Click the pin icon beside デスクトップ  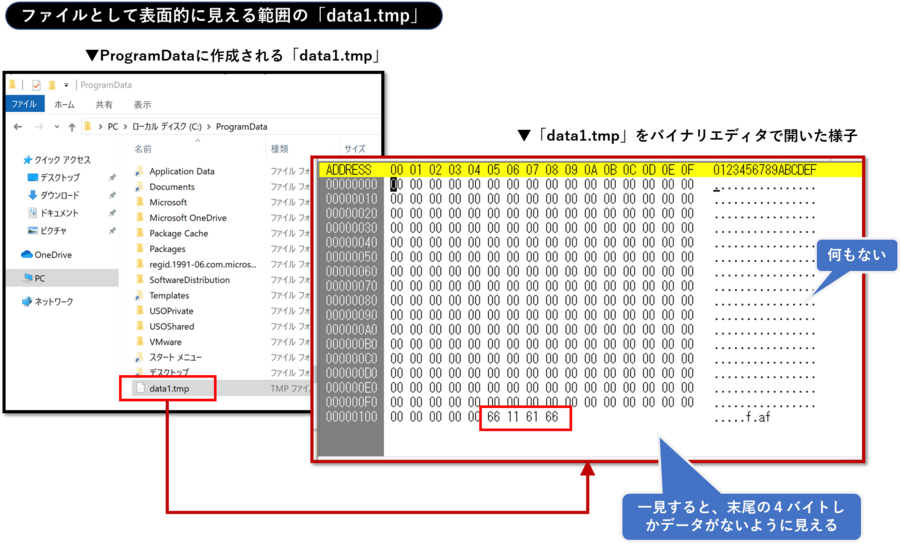(x=112, y=178)
